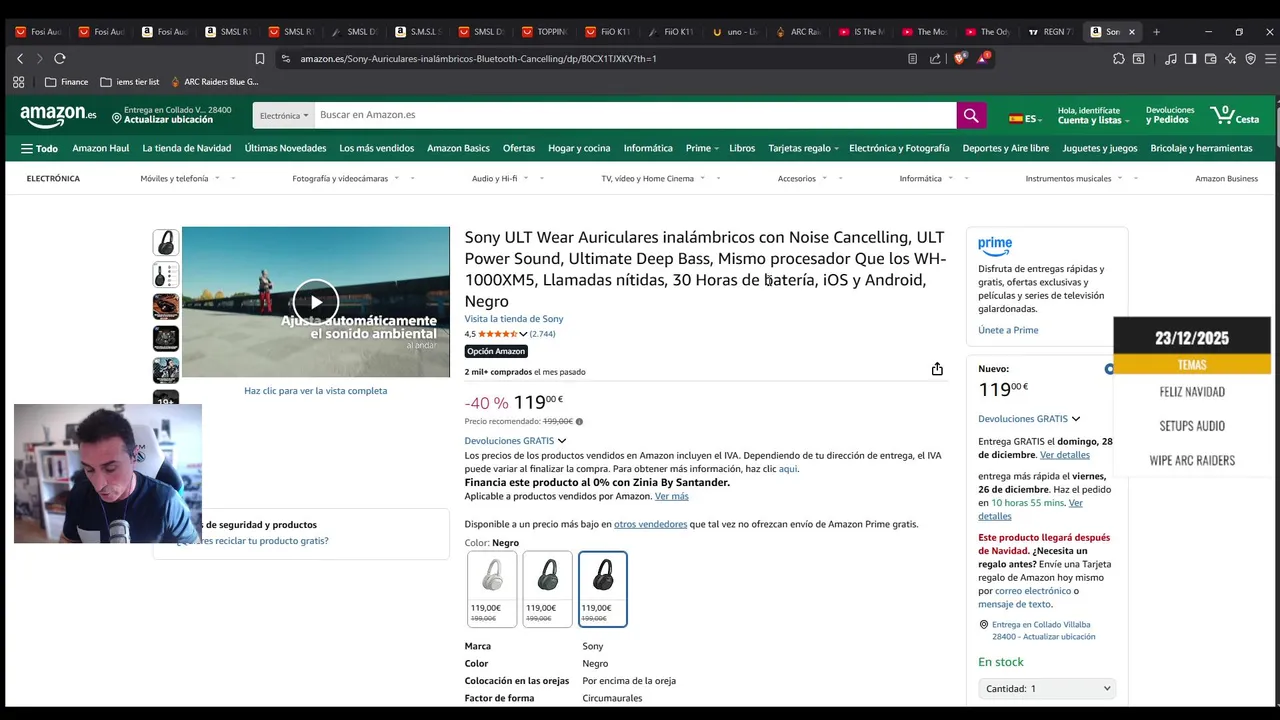Open the Electrónica search category dropdown

(284, 115)
